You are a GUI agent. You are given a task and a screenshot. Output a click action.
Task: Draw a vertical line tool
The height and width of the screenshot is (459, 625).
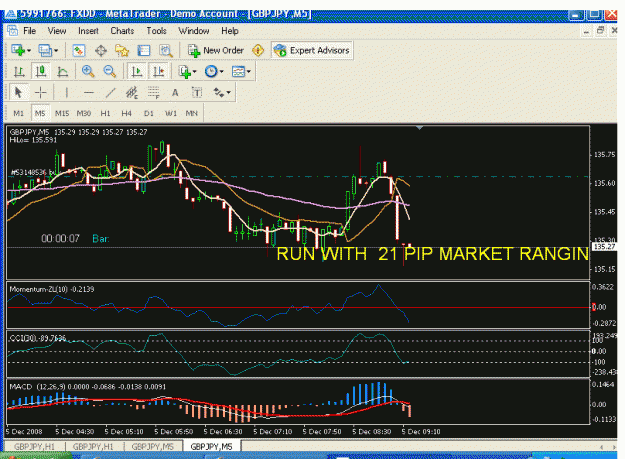[66, 92]
